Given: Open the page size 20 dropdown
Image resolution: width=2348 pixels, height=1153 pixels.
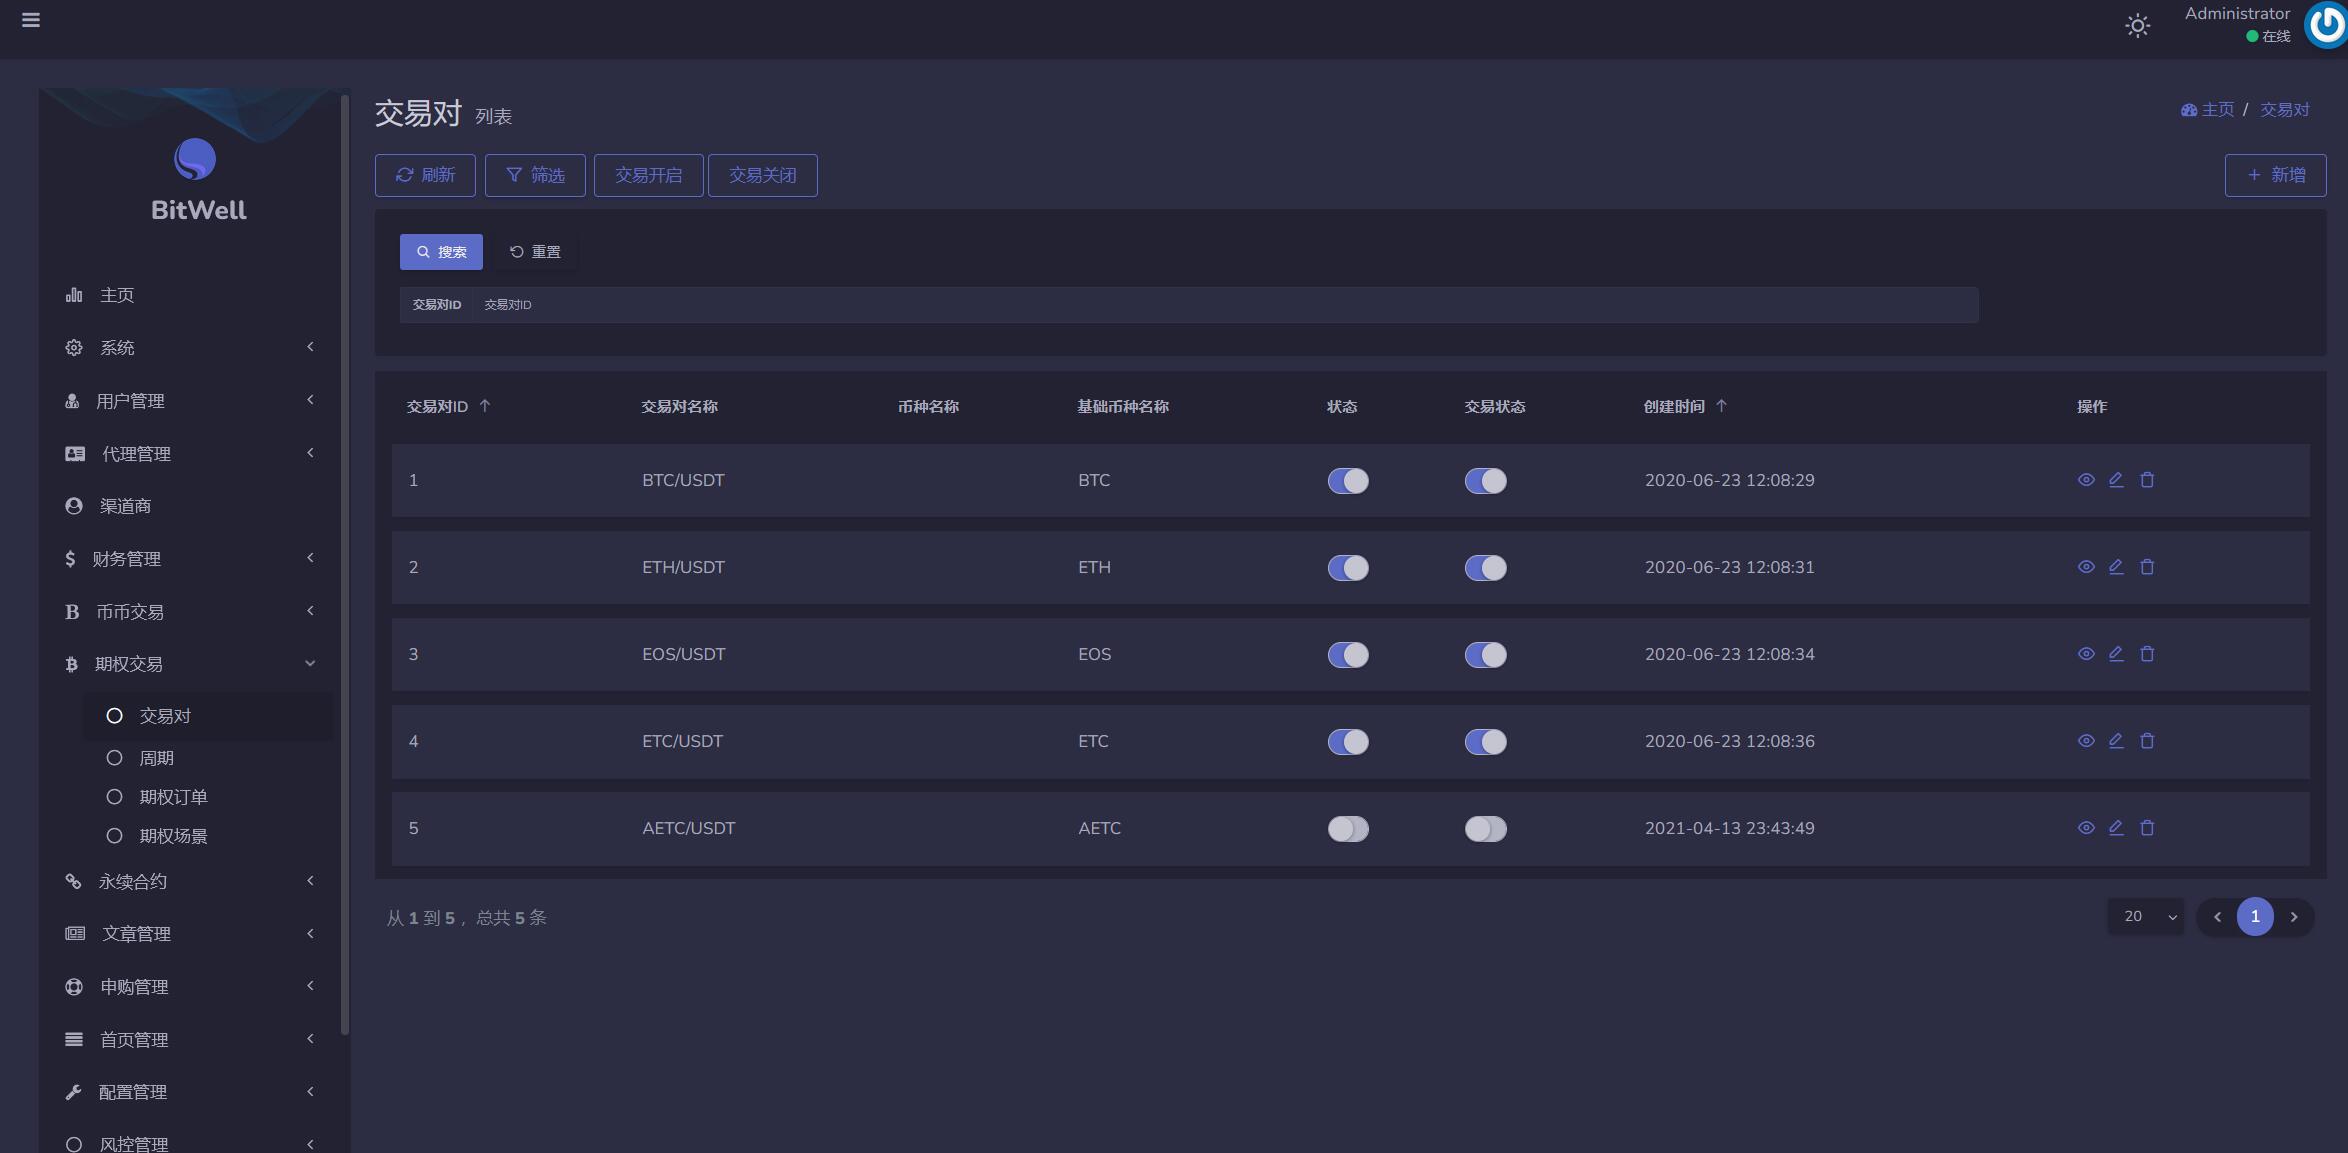Looking at the screenshot, I should (2146, 917).
